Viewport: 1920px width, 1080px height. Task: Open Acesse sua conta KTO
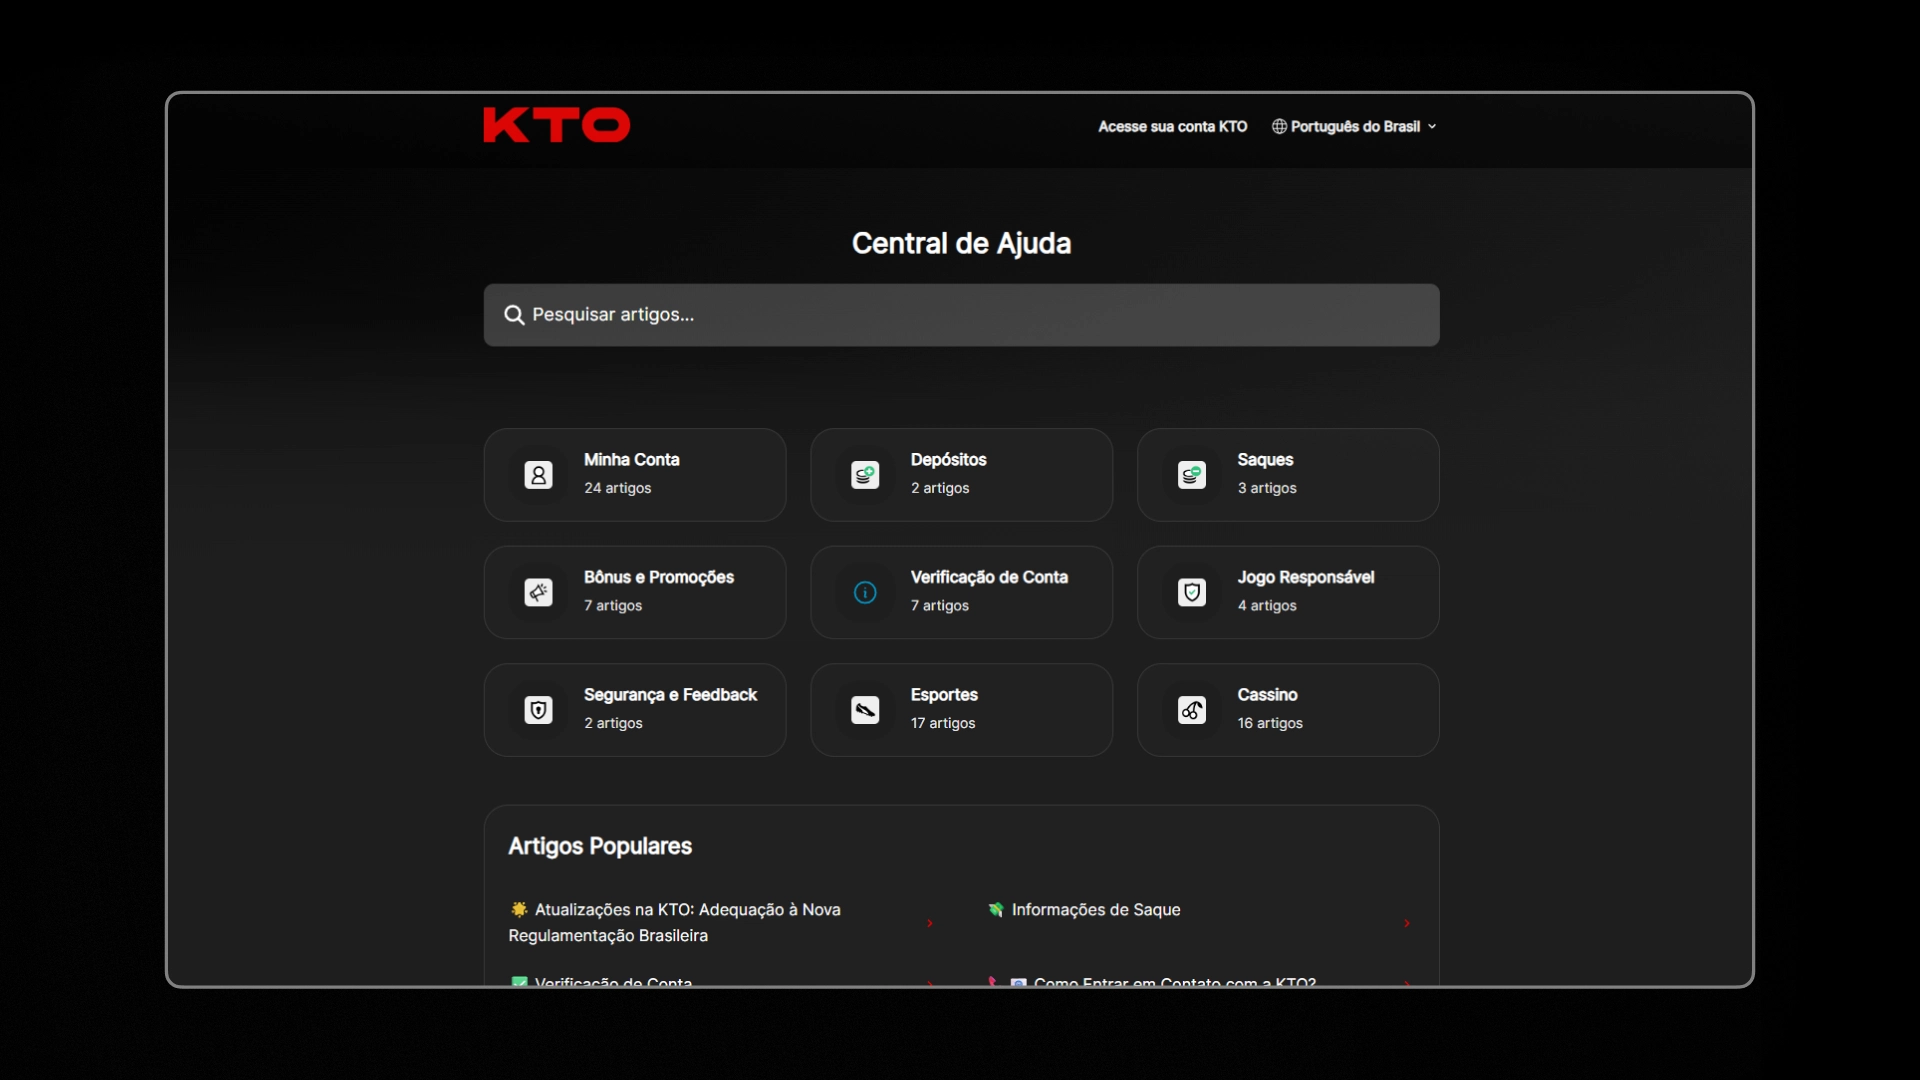pyautogui.click(x=1172, y=126)
